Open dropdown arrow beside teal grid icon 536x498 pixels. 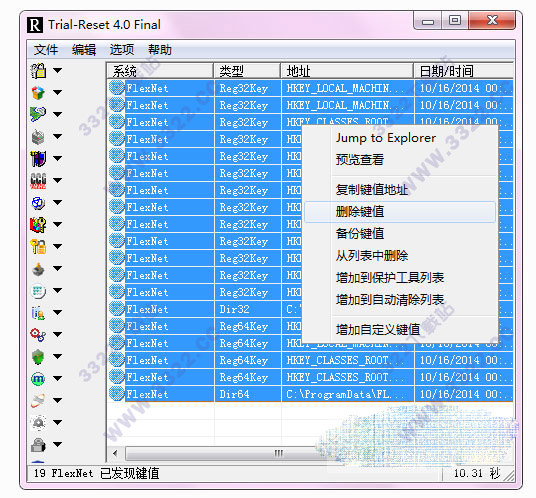57,290
